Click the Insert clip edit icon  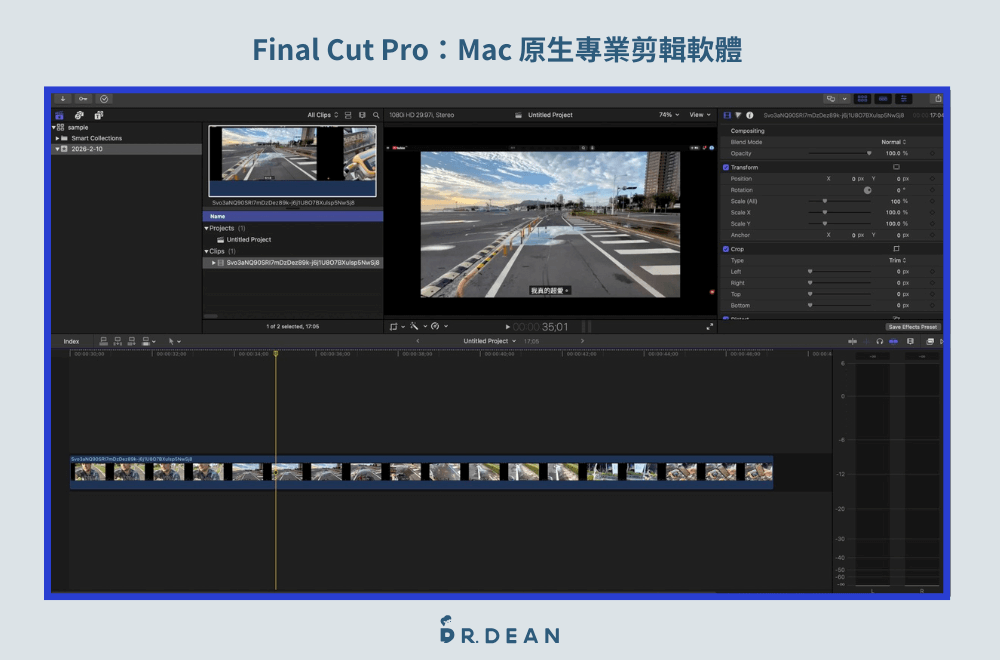pos(117,342)
